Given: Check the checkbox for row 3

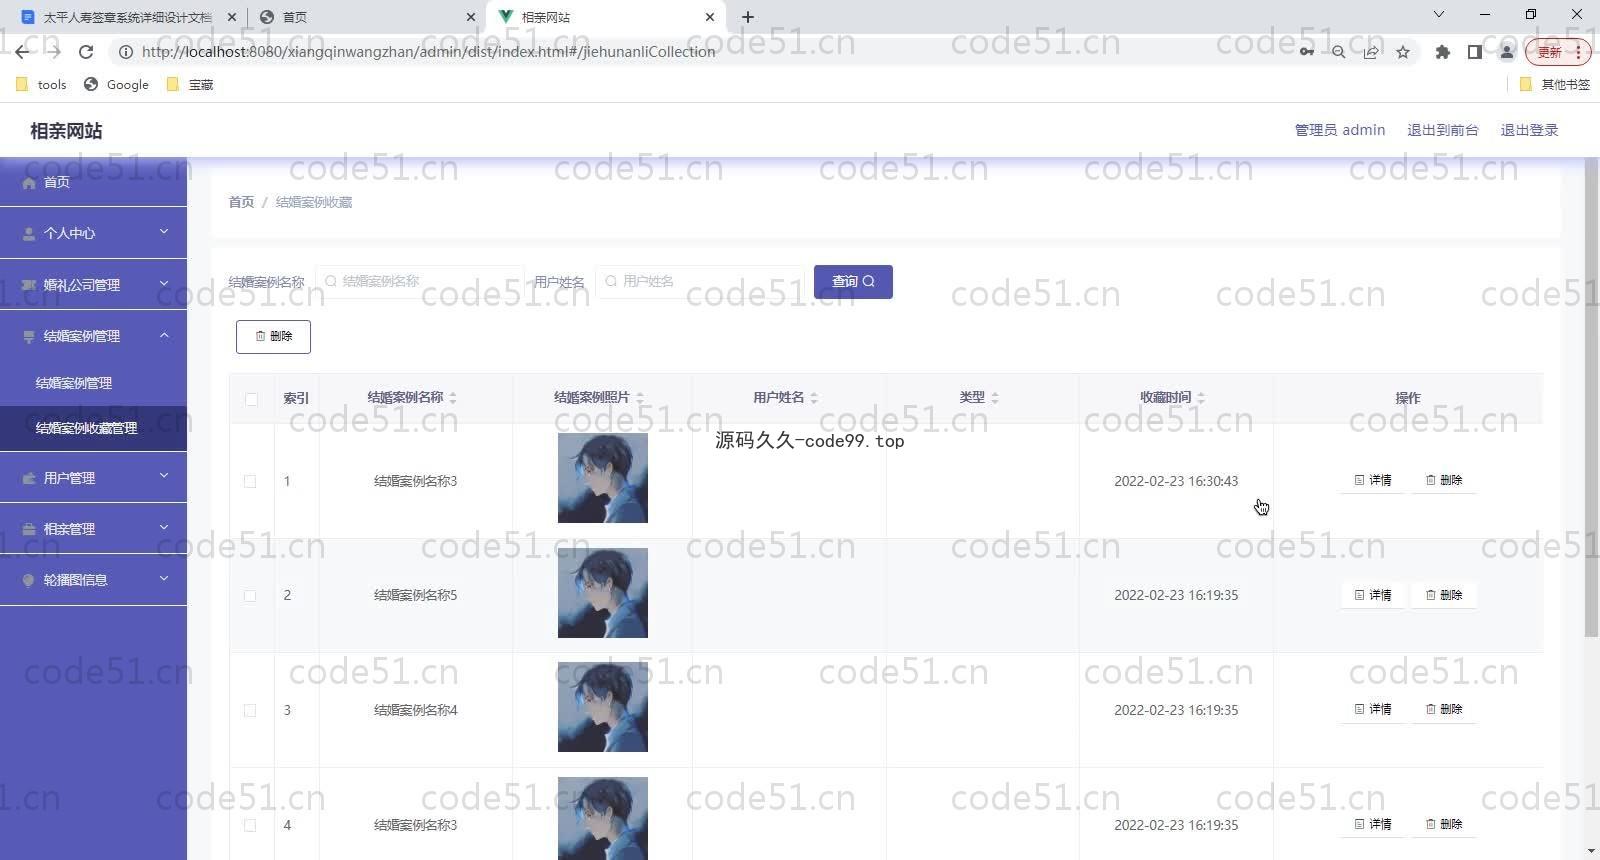Looking at the screenshot, I should [x=250, y=711].
